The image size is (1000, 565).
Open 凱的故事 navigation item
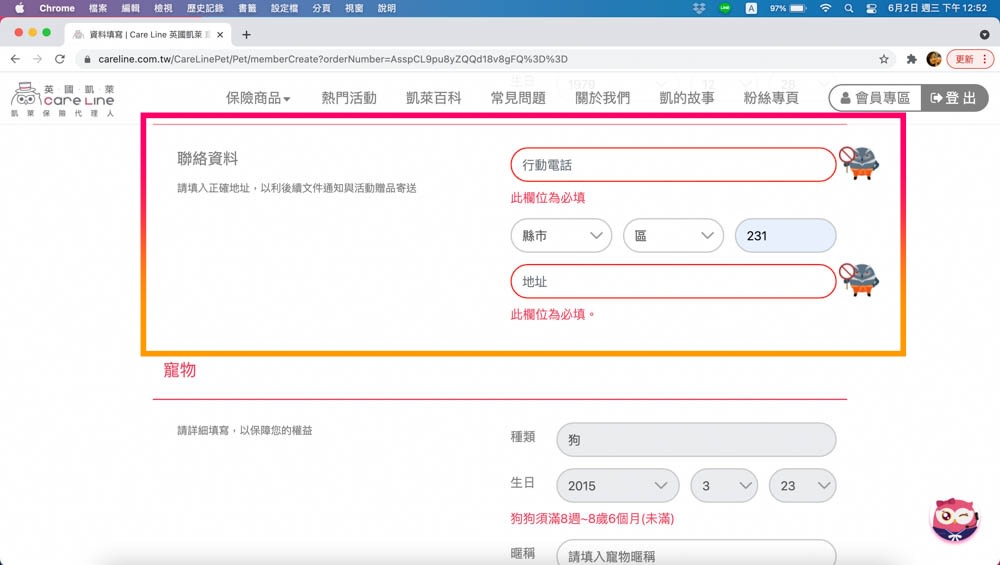(x=687, y=98)
